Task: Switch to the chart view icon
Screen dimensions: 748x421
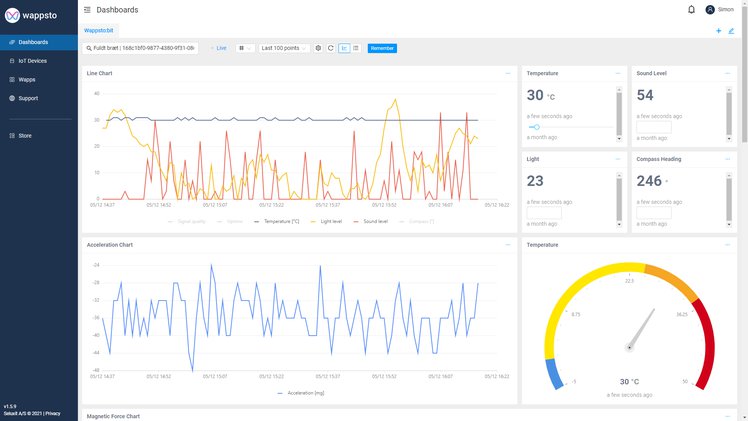Action: click(x=344, y=48)
